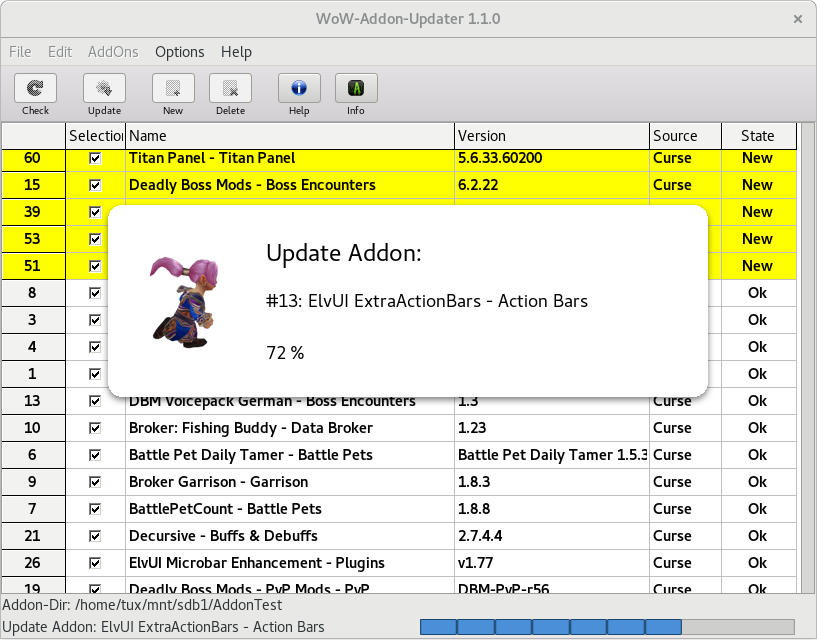
Task: Uncheck the DBM Voicepack German checkbox
Action: click(95, 401)
